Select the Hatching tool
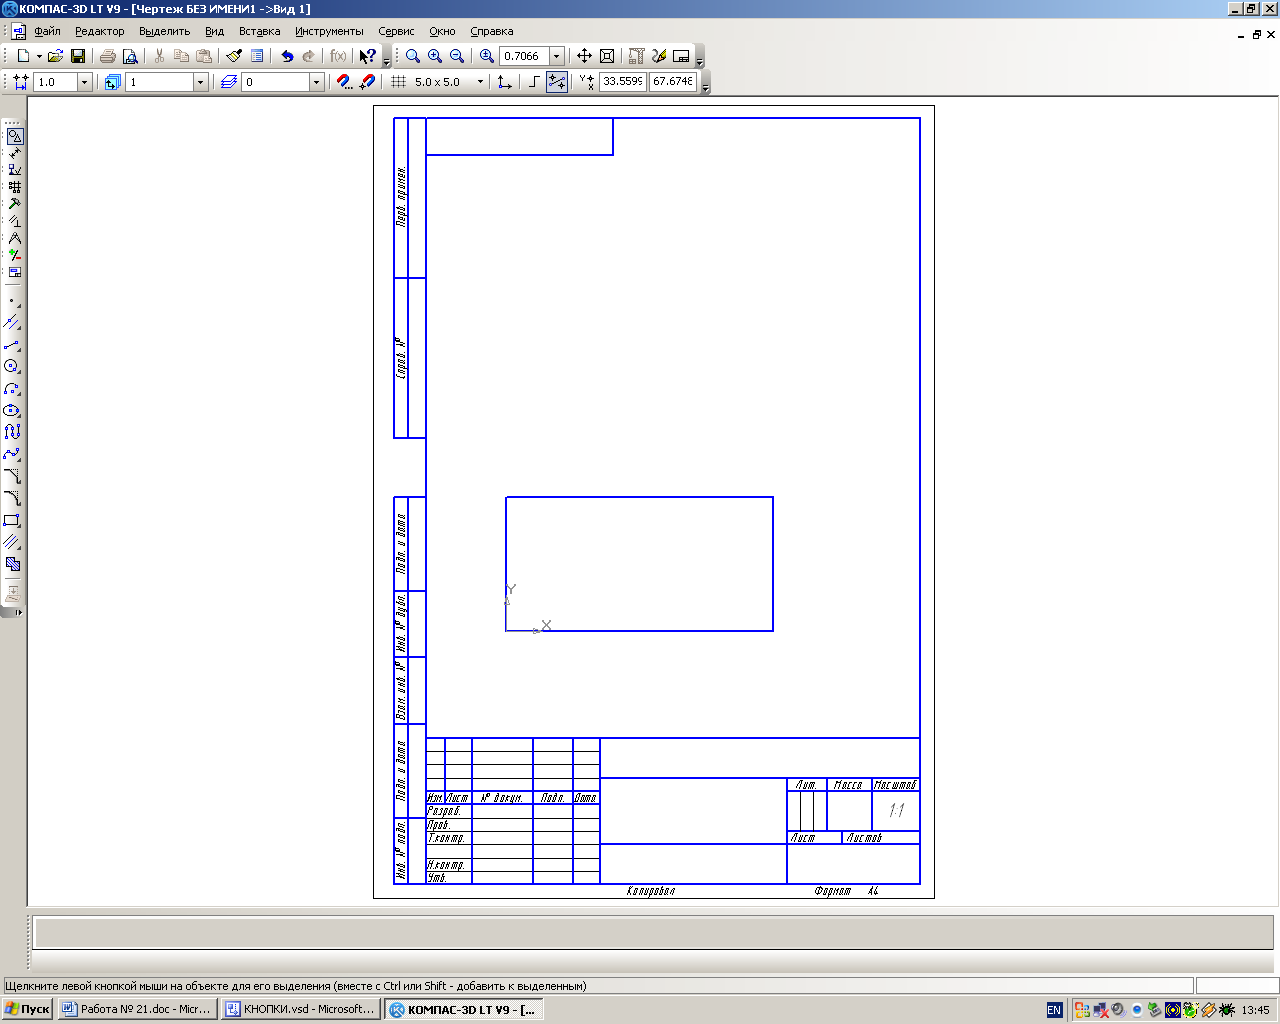Image resolution: width=1280 pixels, height=1024 pixels. [x=13, y=564]
